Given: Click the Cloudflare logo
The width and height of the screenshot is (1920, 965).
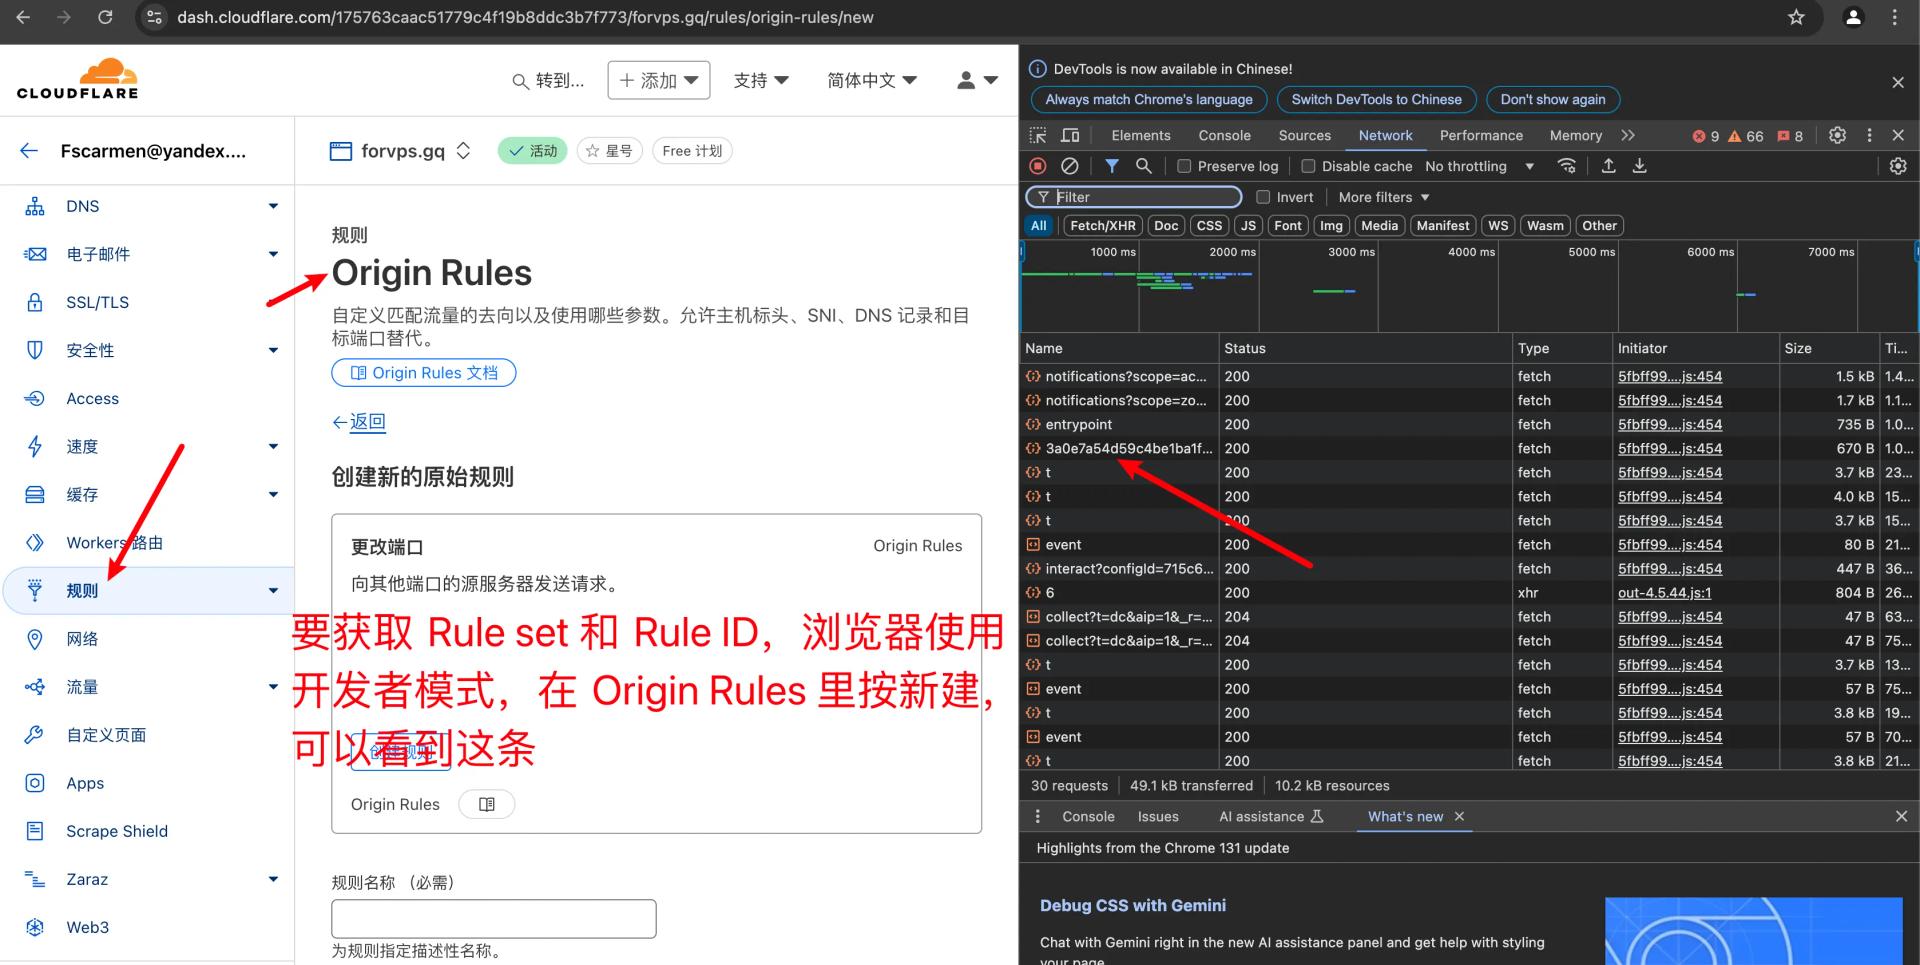Looking at the screenshot, I should point(78,79).
